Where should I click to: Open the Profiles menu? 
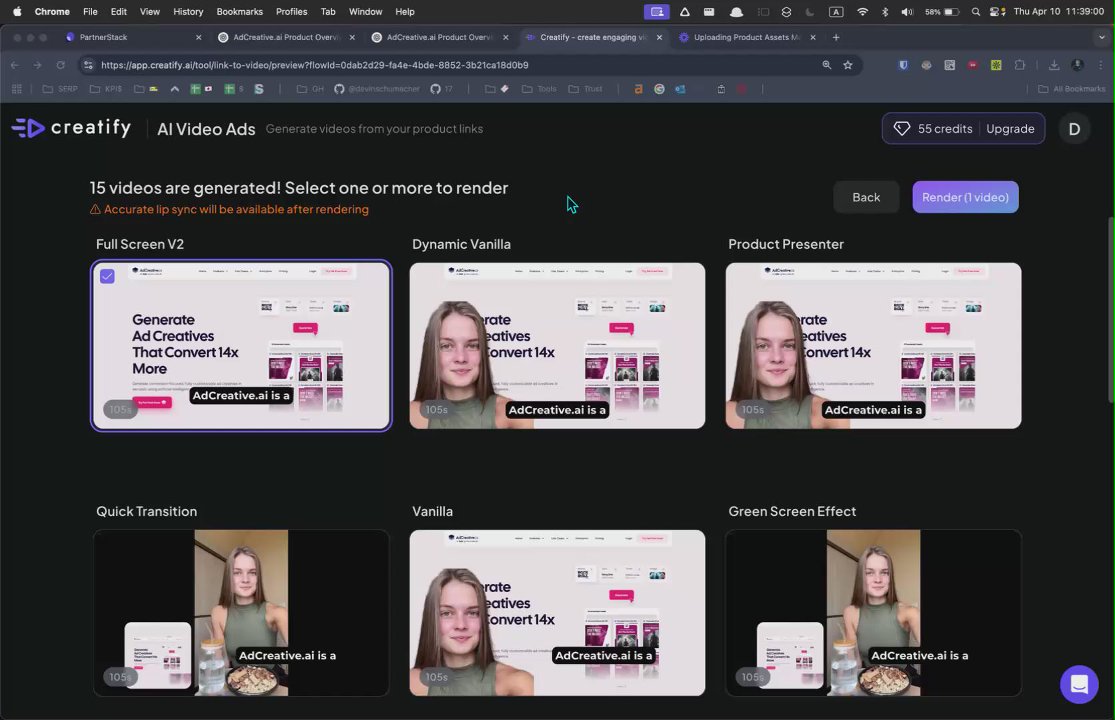(292, 11)
